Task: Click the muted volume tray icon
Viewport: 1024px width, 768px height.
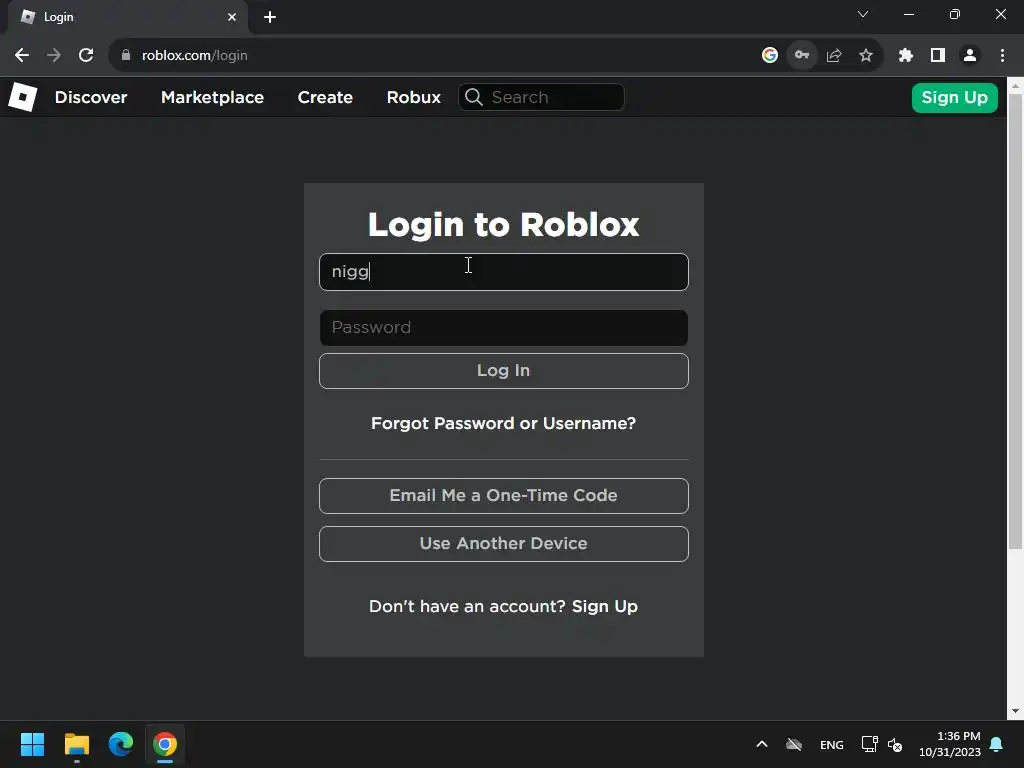Action: pos(895,744)
